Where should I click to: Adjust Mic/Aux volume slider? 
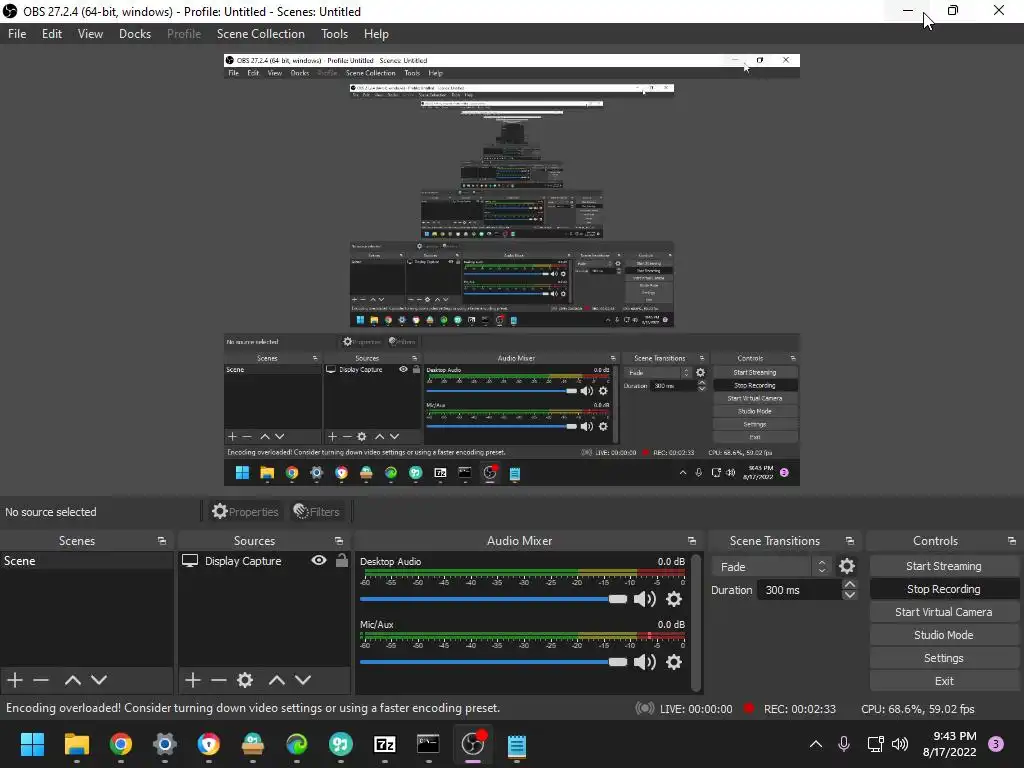click(493, 662)
